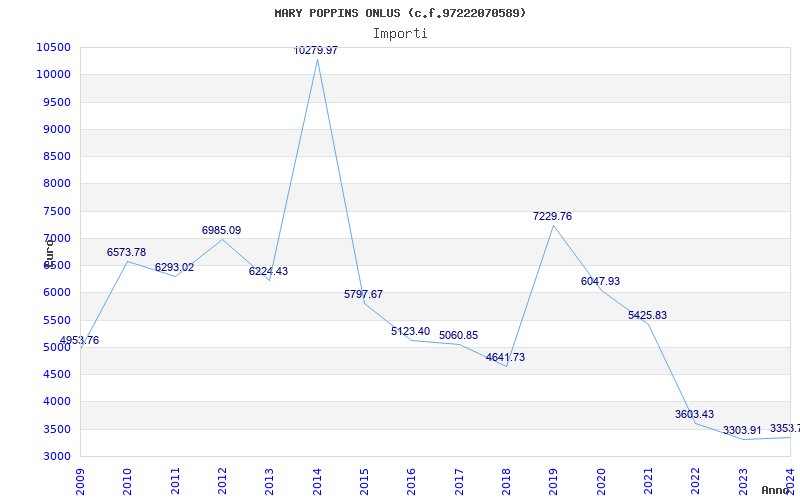
Task: Click the 5060.85 data label
Action: click(x=459, y=335)
